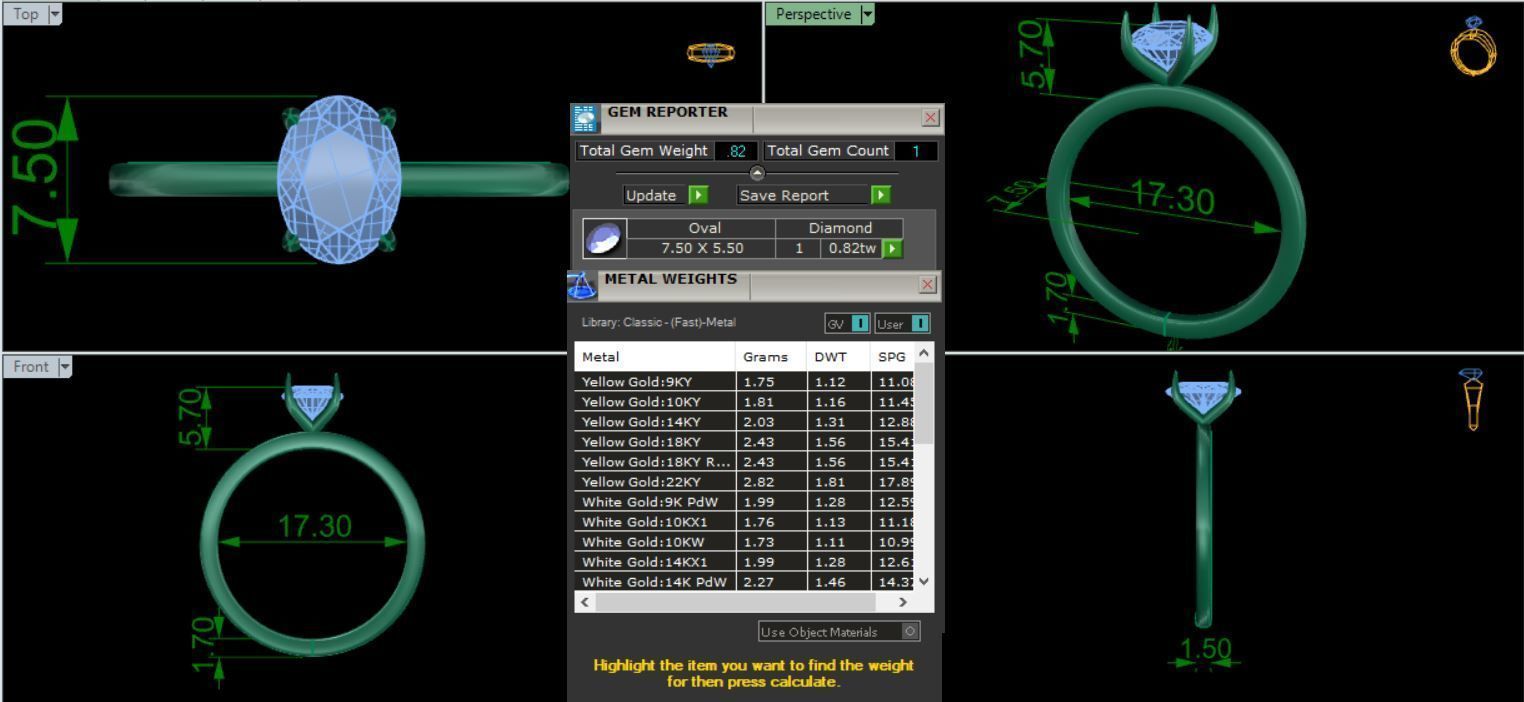Screen dimensions: 1524x702
Task: Click the Save Report button
Action: click(804, 195)
